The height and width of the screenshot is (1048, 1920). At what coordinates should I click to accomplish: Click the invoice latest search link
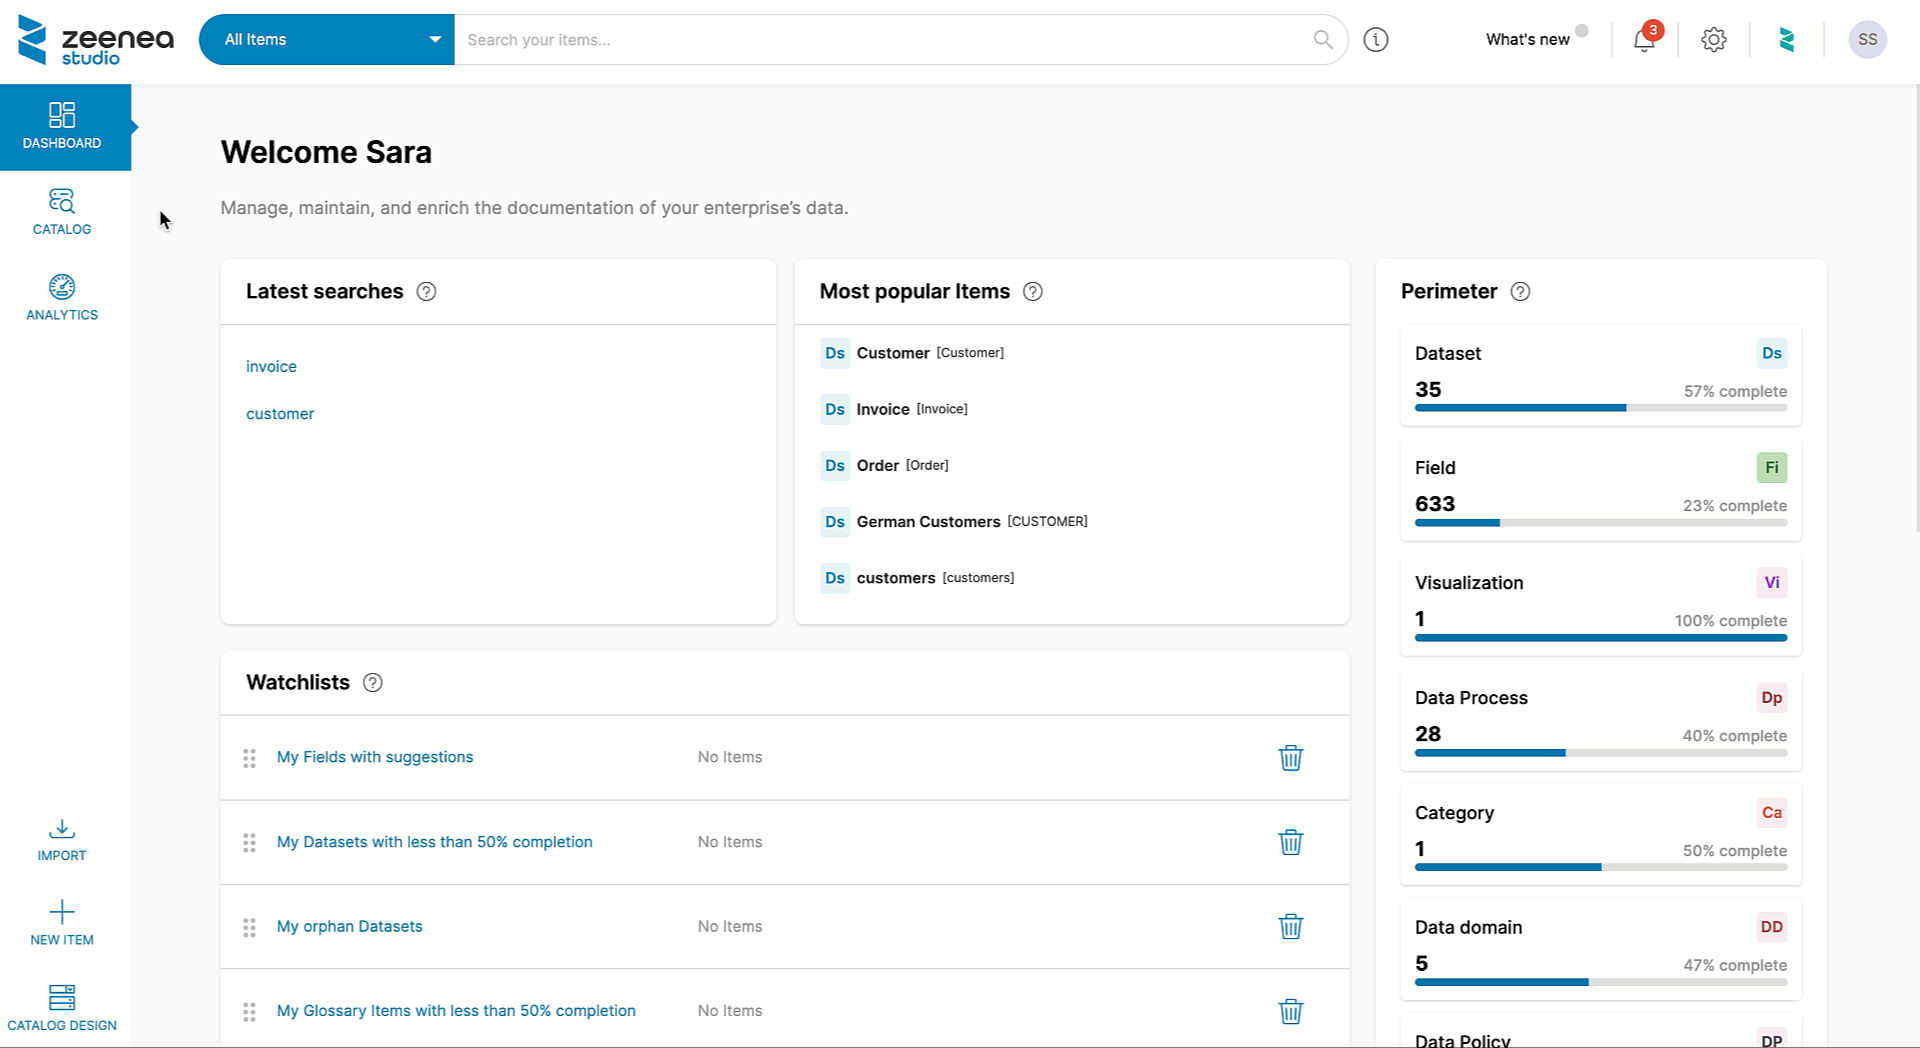coord(271,366)
